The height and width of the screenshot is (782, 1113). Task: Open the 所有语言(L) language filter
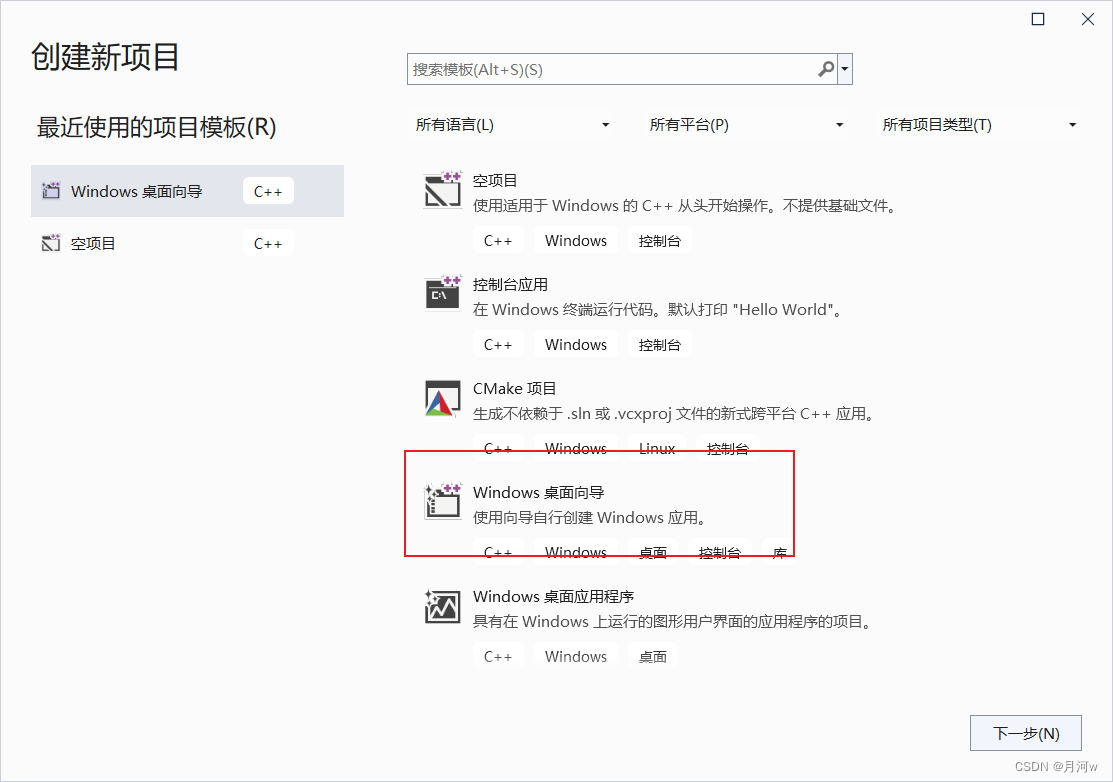click(512, 125)
